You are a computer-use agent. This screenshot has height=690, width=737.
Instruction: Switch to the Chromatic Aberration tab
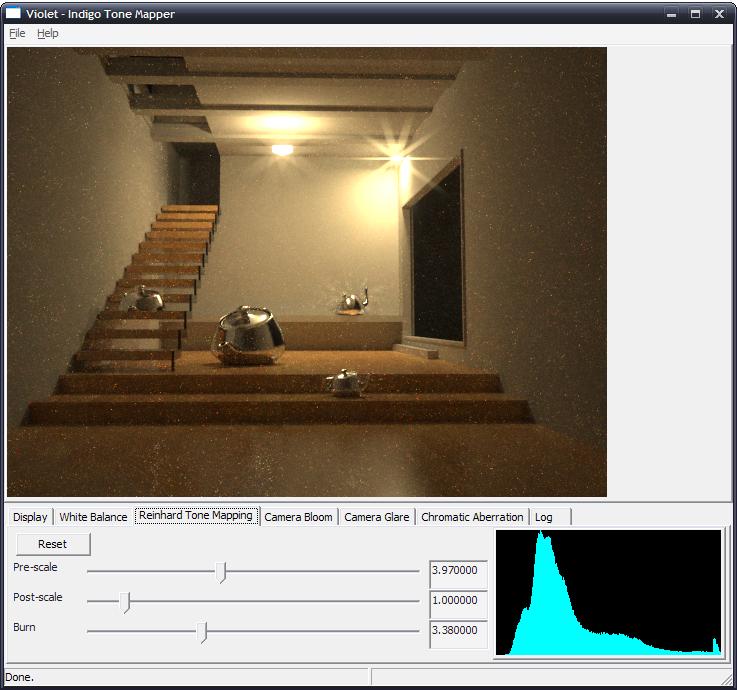point(472,517)
